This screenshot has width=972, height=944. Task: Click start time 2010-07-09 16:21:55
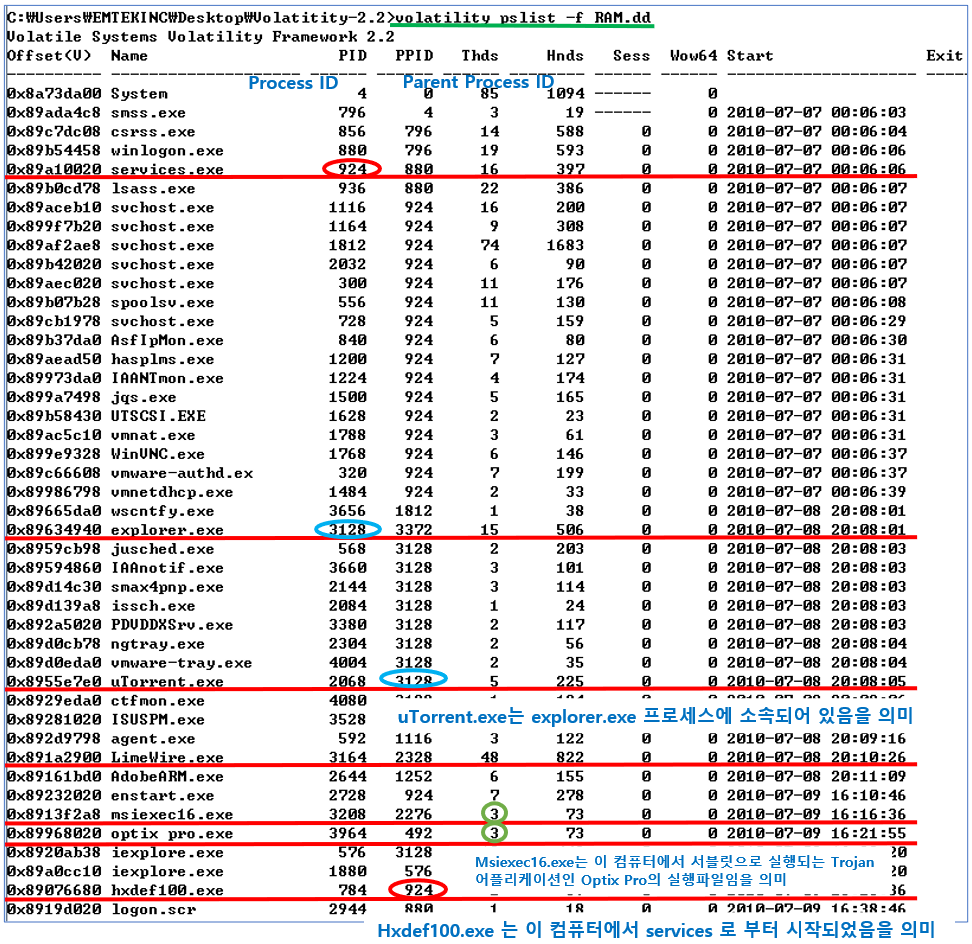816,834
